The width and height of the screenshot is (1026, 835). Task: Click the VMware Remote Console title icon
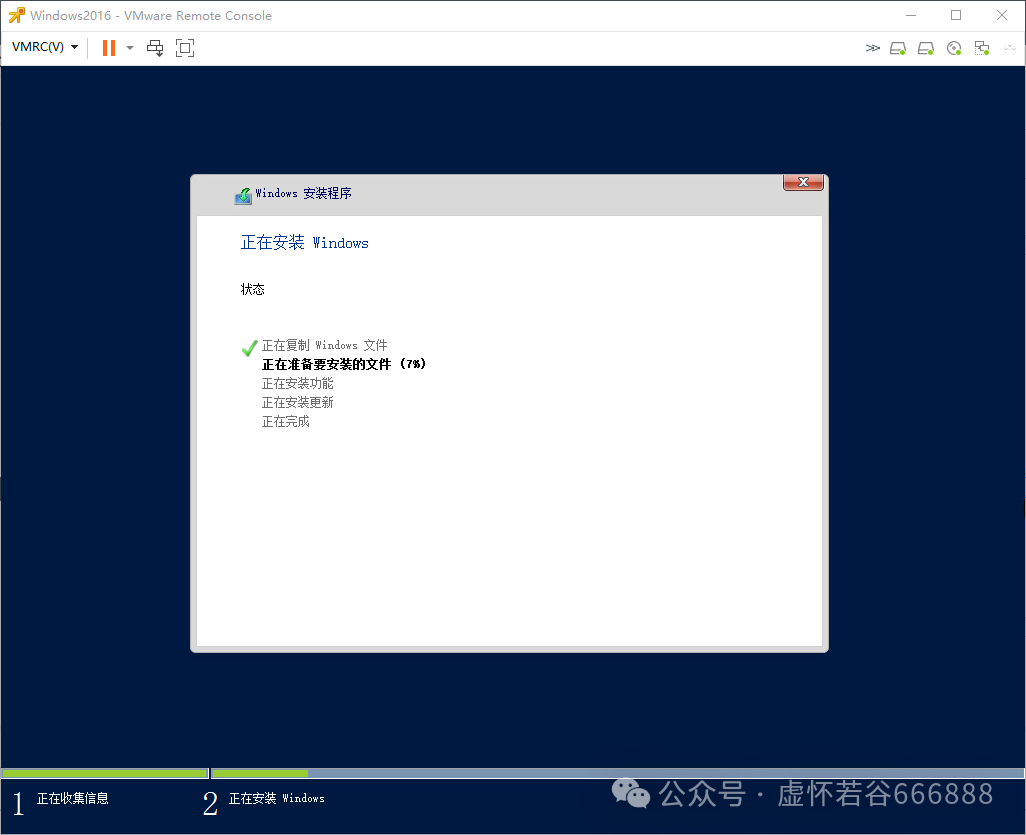(16, 15)
